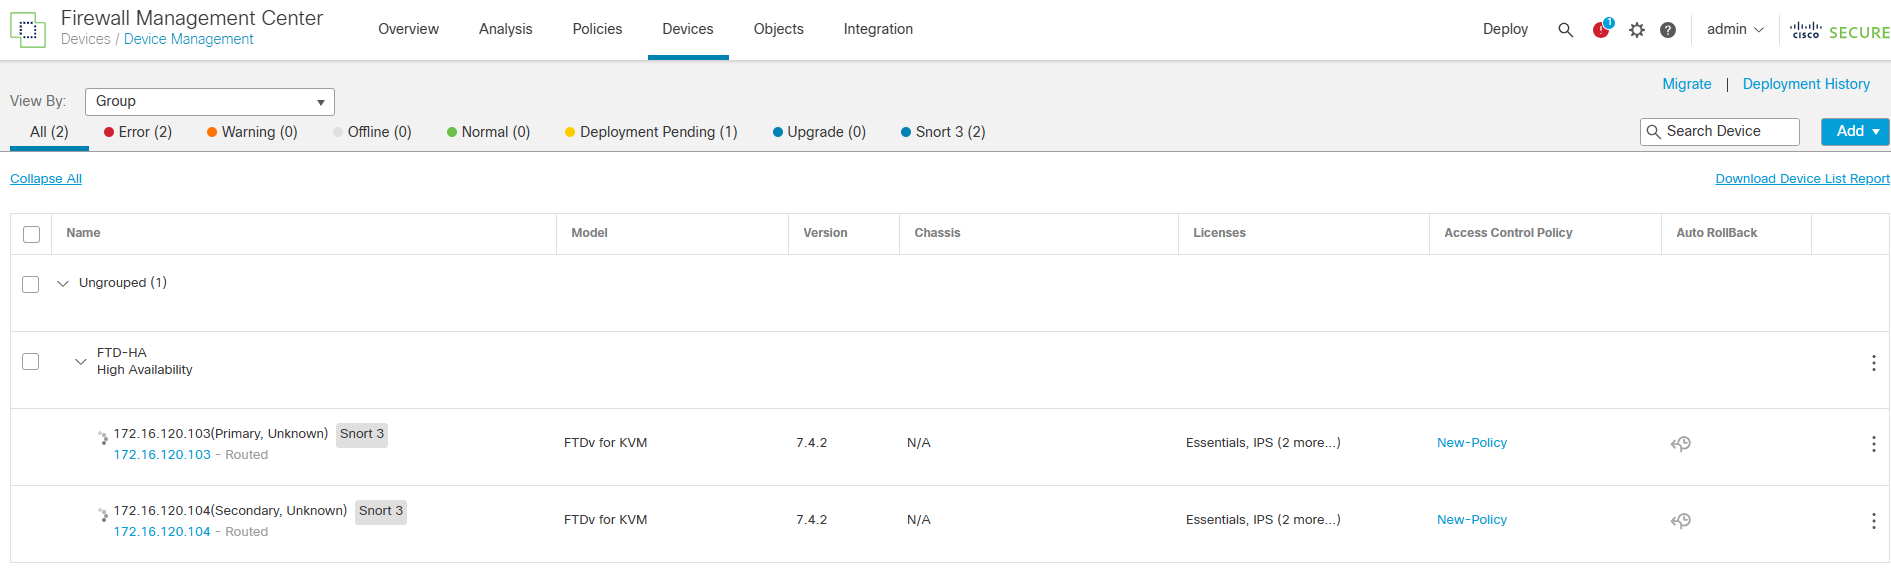The height and width of the screenshot is (578, 1891).
Task: Filter by Deployment Pending (1)
Action: (651, 132)
